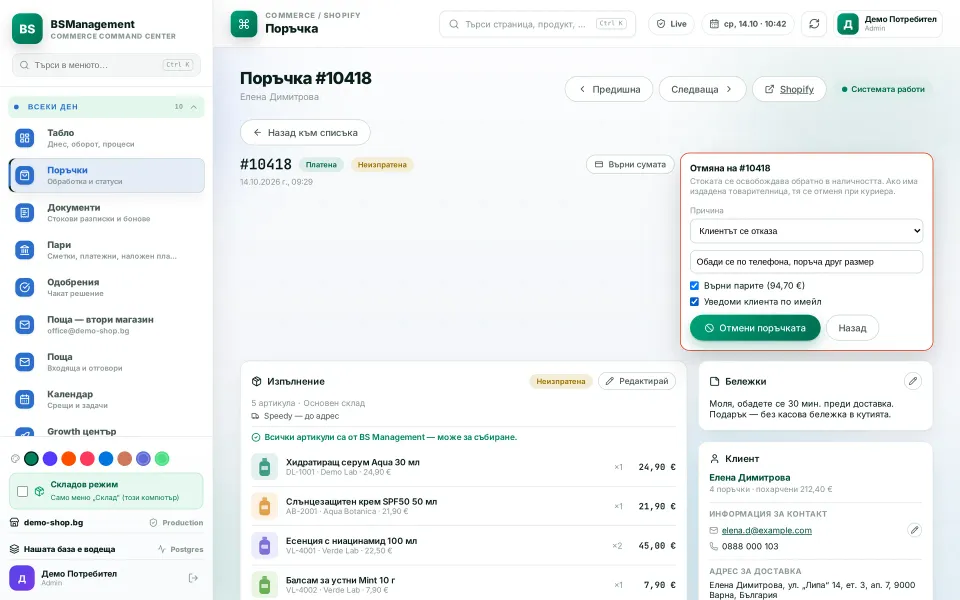Select the dark green theme color swatch
Image resolution: width=960 pixels, height=600 pixels.
31,459
